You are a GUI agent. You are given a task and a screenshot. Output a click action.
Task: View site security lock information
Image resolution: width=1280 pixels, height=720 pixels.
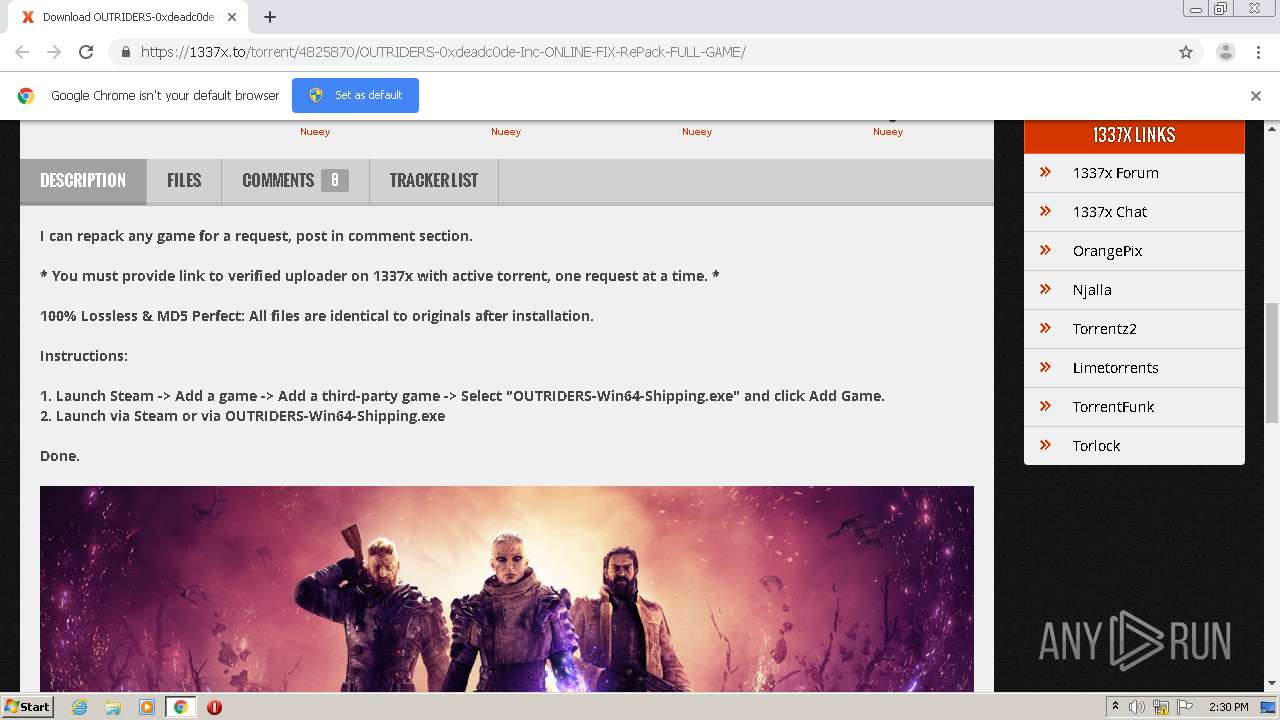click(x=125, y=52)
